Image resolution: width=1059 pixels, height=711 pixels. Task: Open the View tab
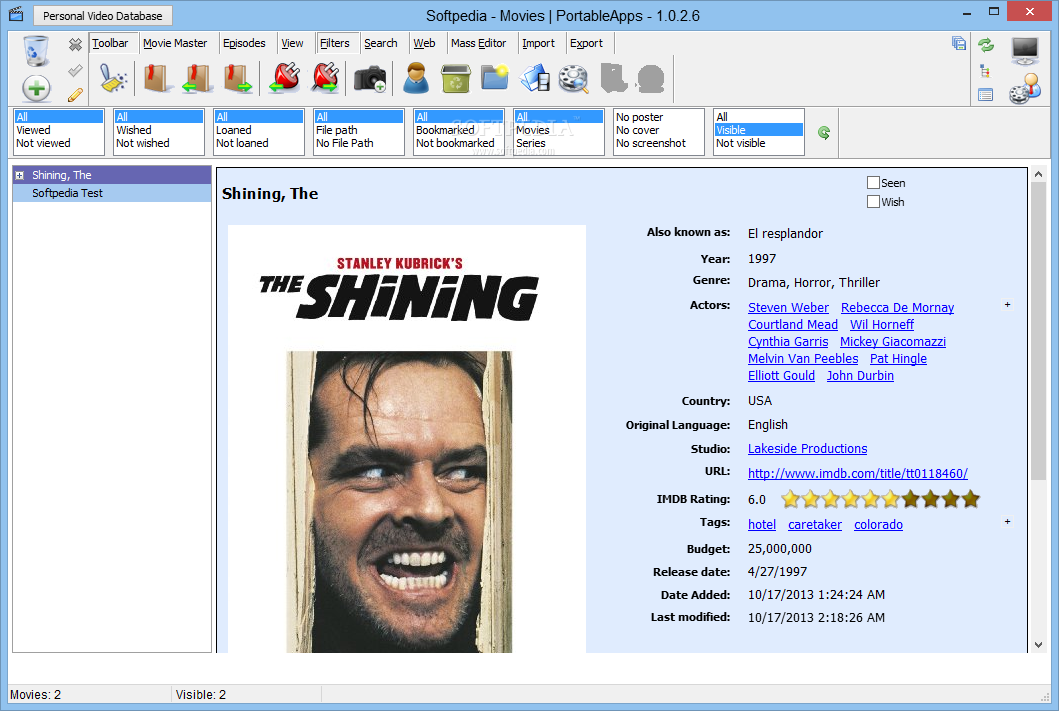tap(292, 43)
